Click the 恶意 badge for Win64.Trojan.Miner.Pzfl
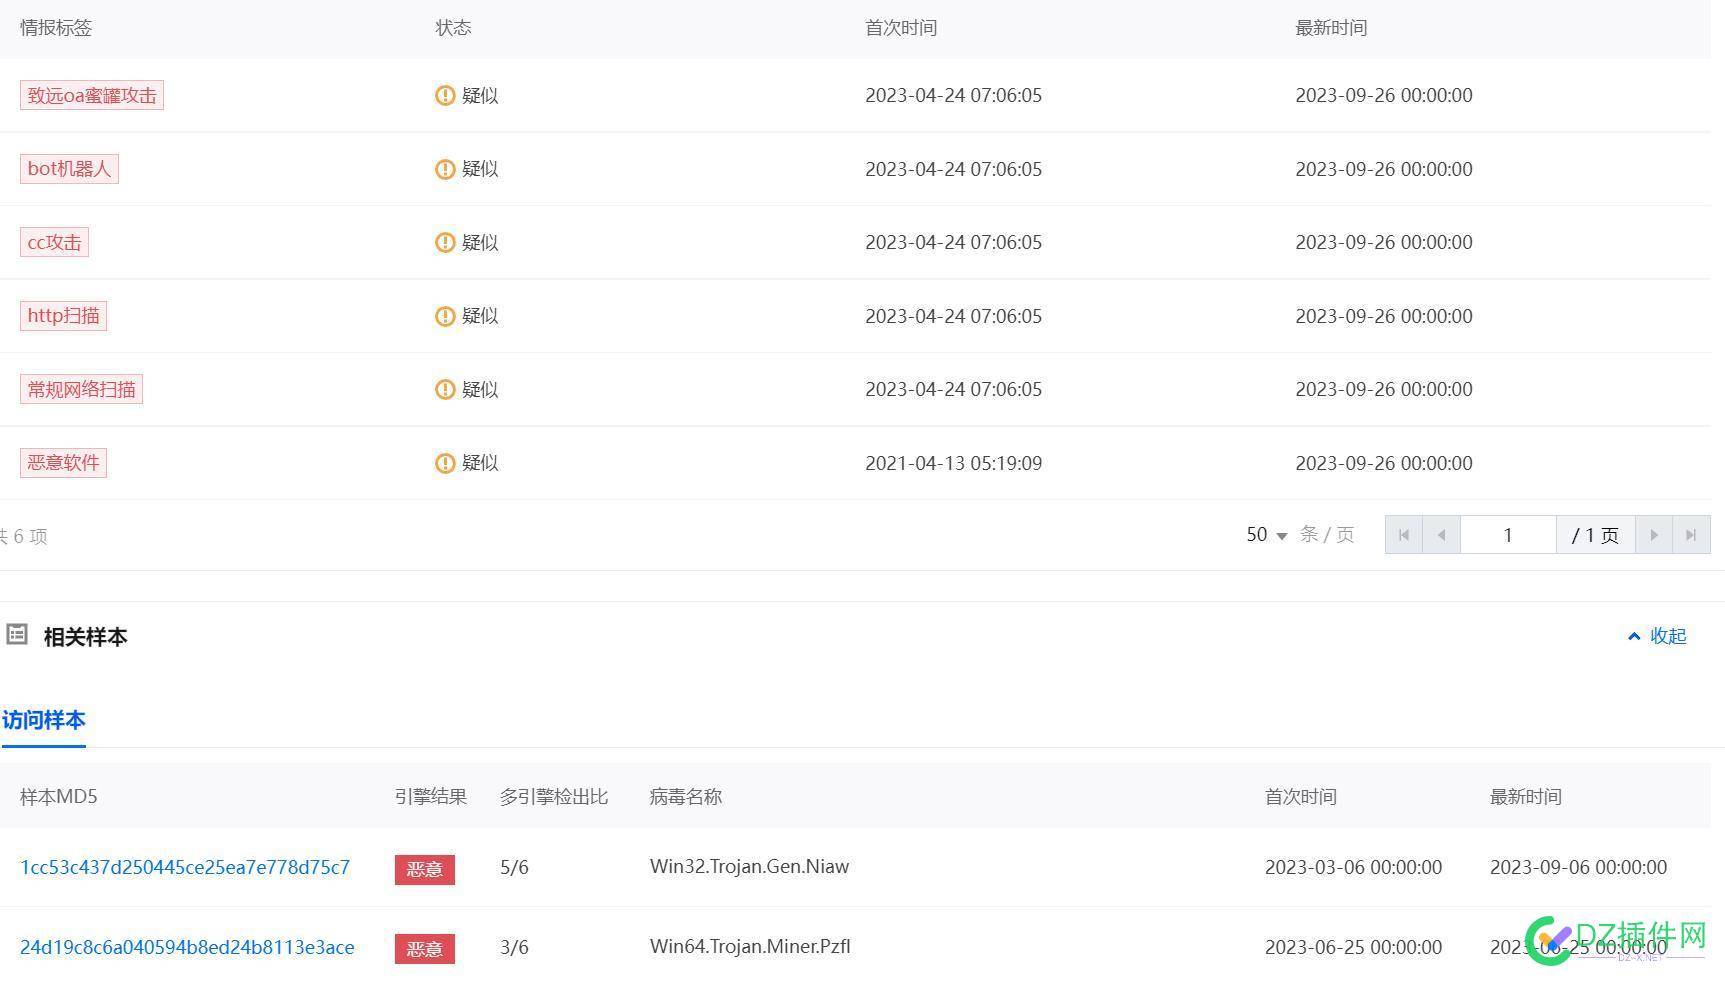1725x981 pixels. tap(425, 949)
